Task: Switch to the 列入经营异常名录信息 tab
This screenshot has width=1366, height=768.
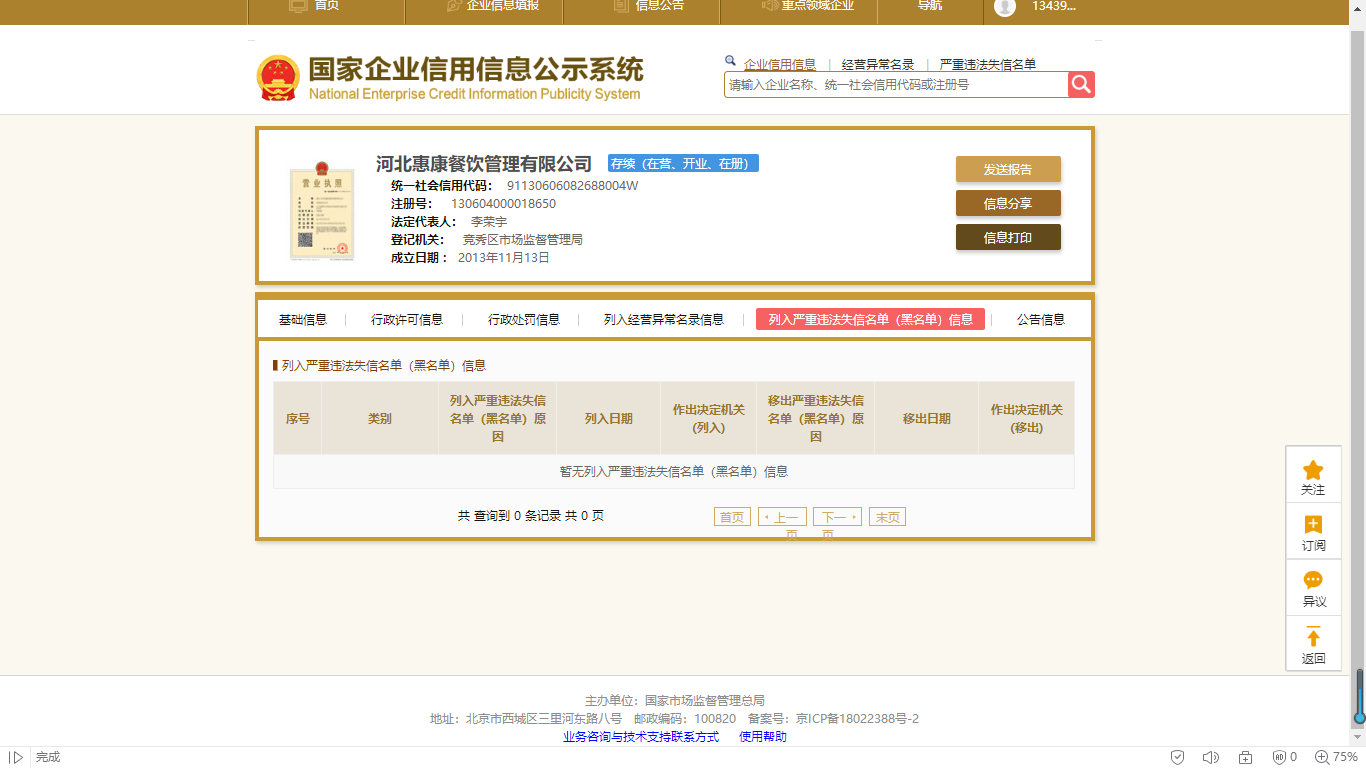Action: [664, 320]
